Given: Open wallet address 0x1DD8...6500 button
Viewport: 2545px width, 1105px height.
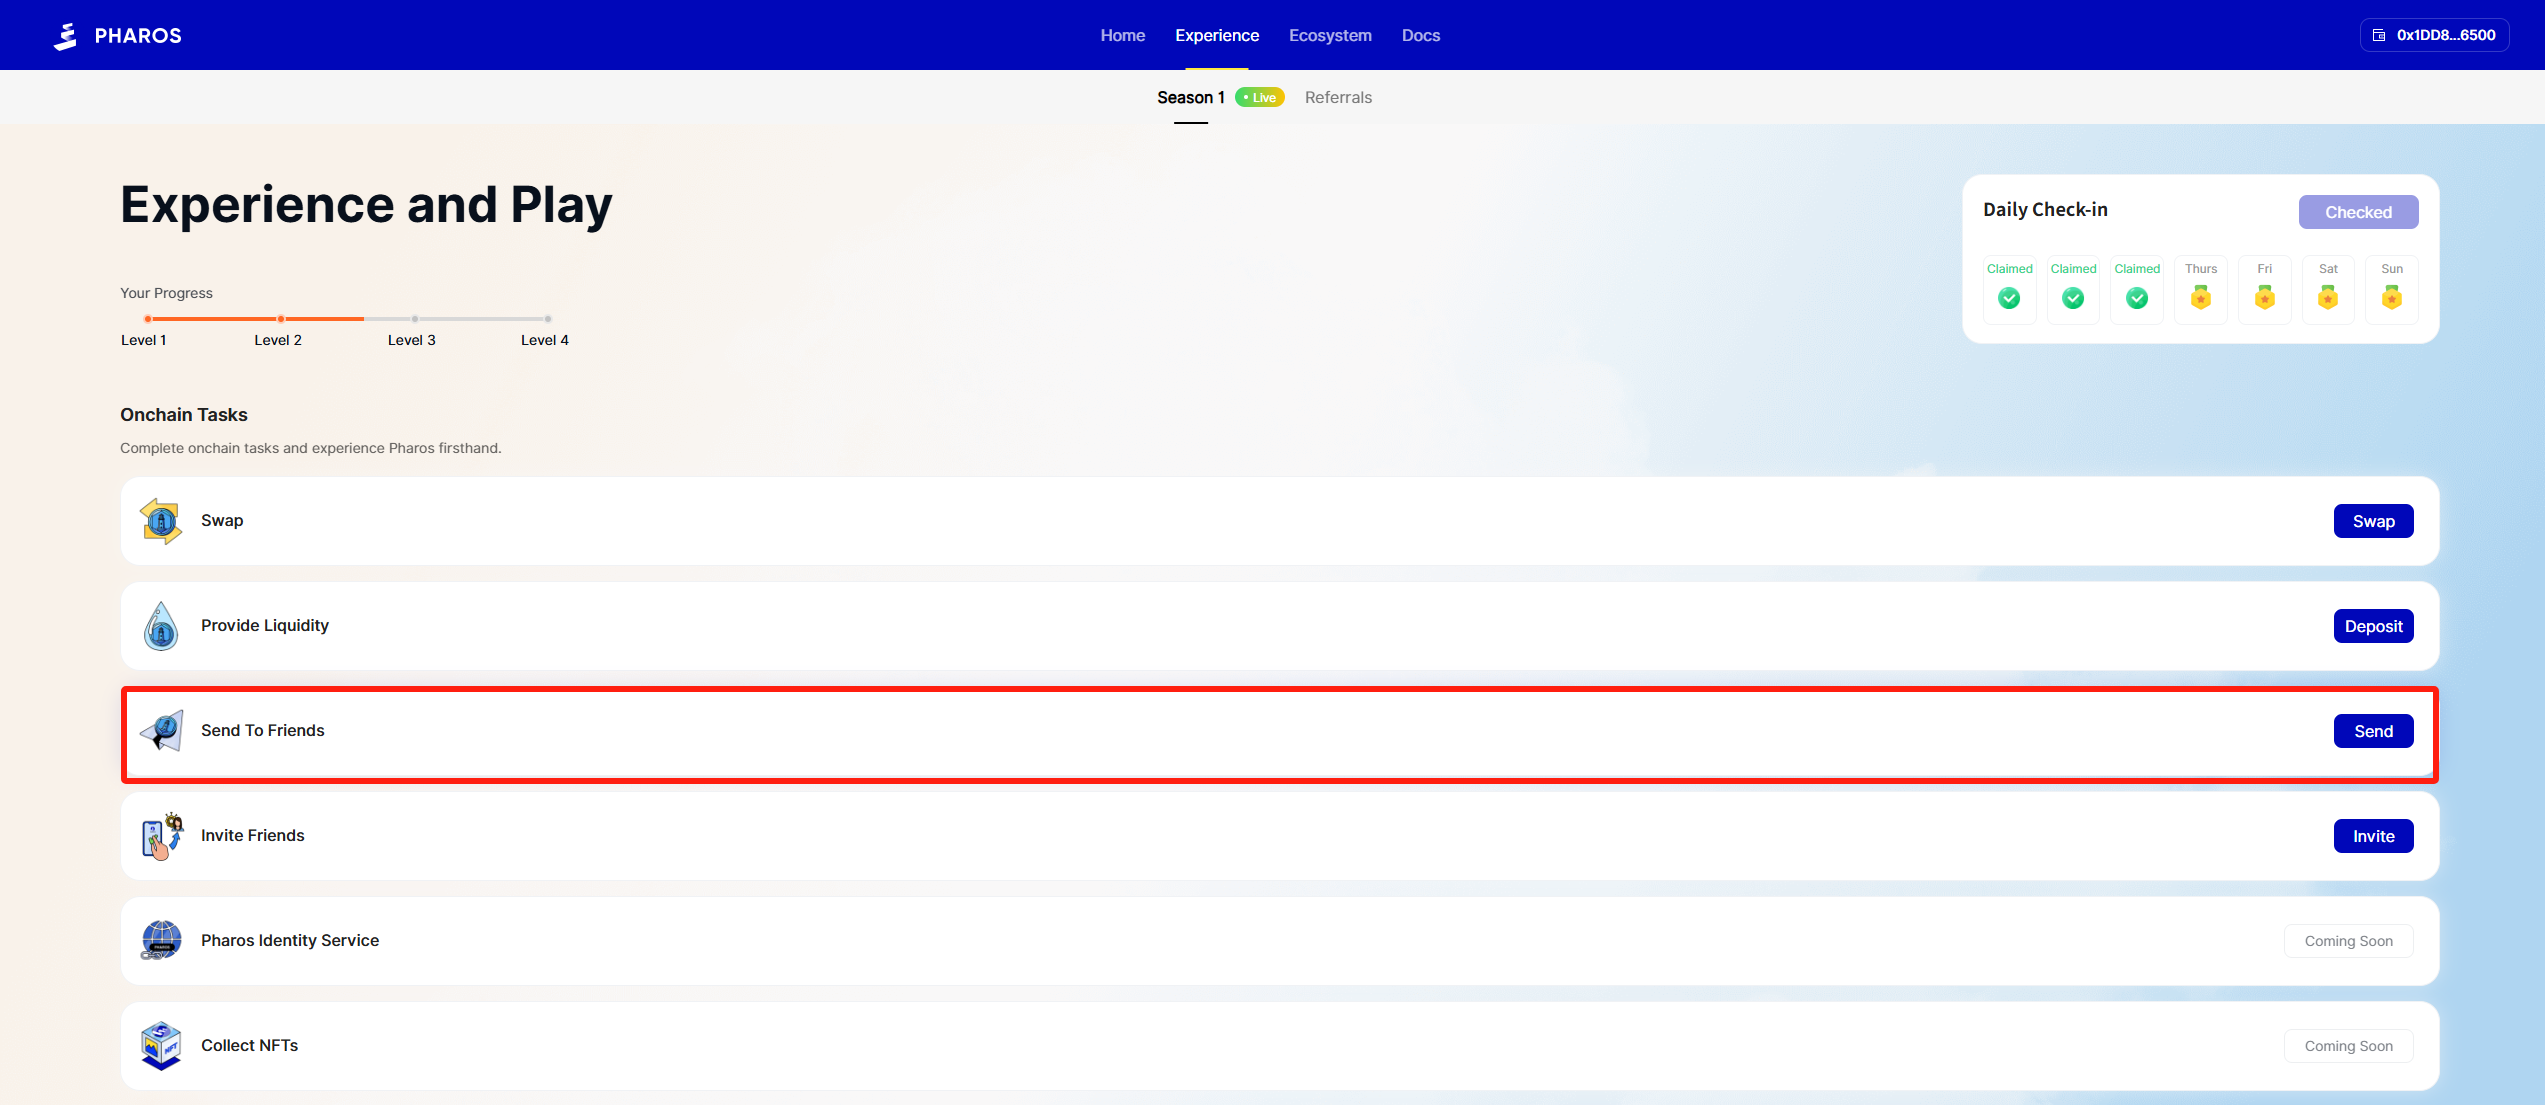Looking at the screenshot, I should click(2434, 35).
